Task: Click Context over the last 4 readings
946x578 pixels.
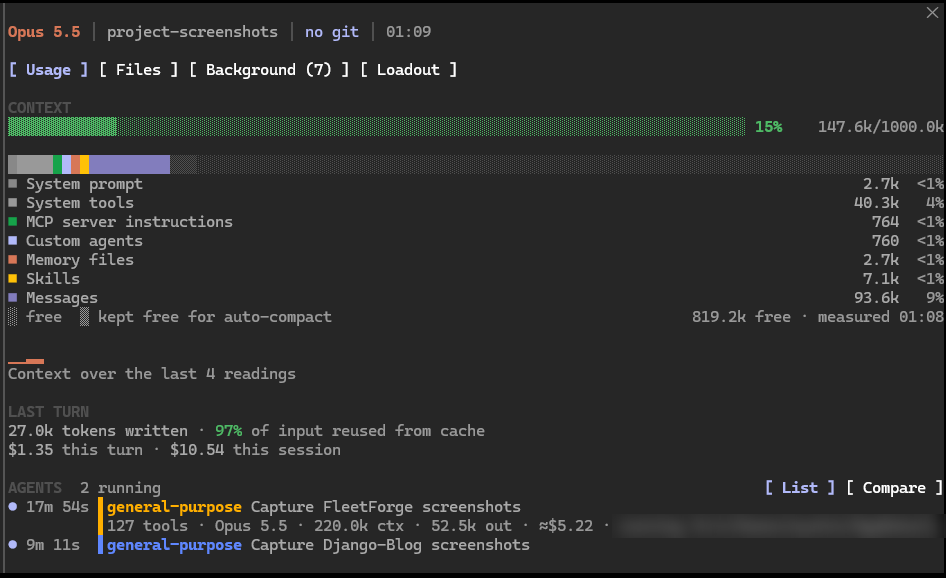Action: point(151,374)
